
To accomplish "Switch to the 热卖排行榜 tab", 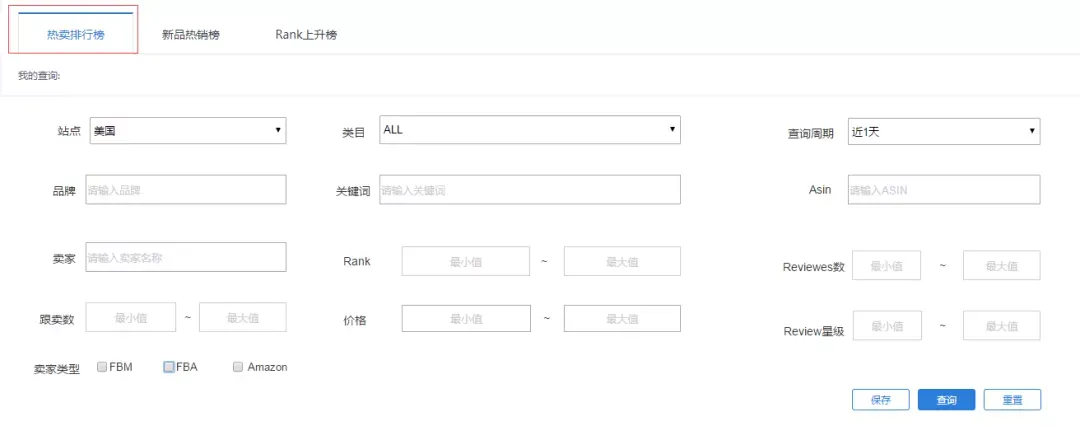I will (x=75, y=34).
